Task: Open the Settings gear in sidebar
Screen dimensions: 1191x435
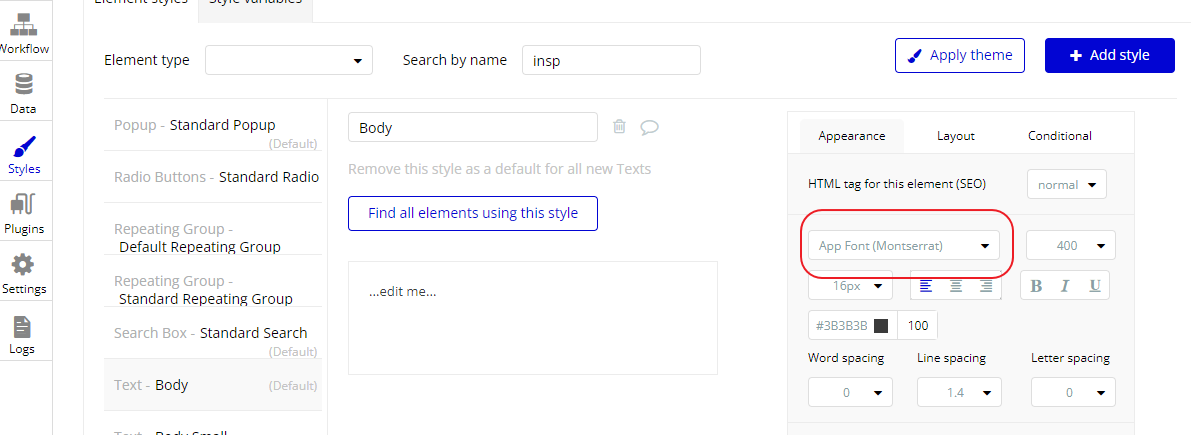Action: point(24,273)
